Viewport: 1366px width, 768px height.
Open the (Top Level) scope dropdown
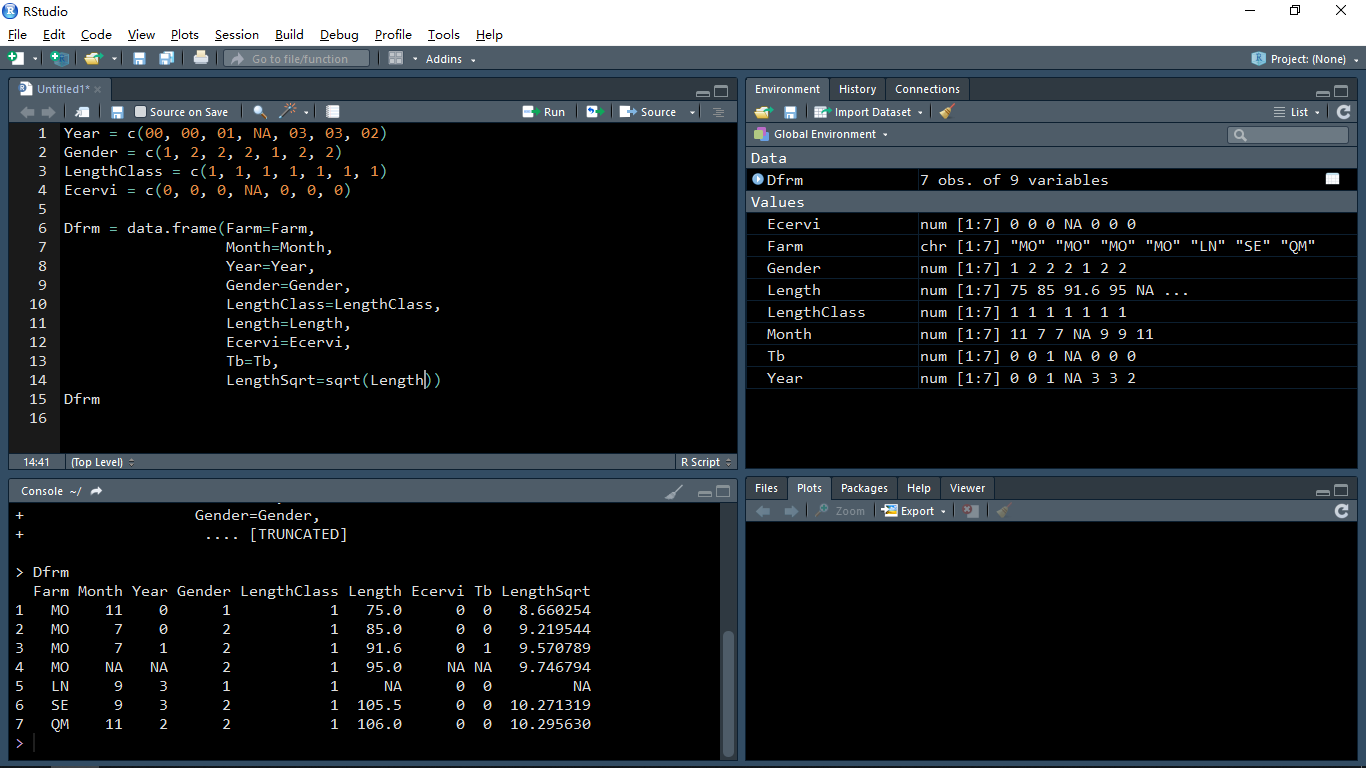click(101, 462)
